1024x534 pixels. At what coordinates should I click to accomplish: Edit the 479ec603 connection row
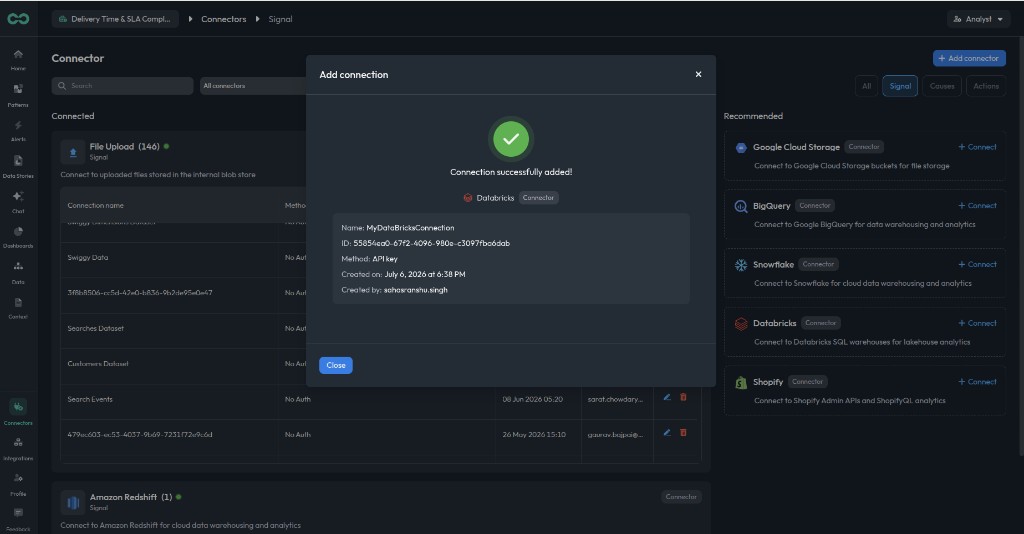667,432
